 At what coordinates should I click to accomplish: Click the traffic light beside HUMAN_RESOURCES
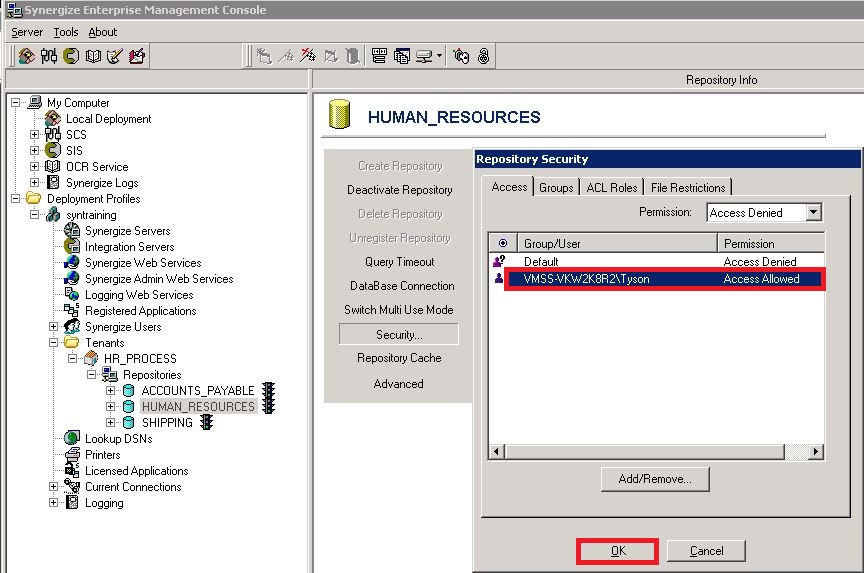click(268, 406)
